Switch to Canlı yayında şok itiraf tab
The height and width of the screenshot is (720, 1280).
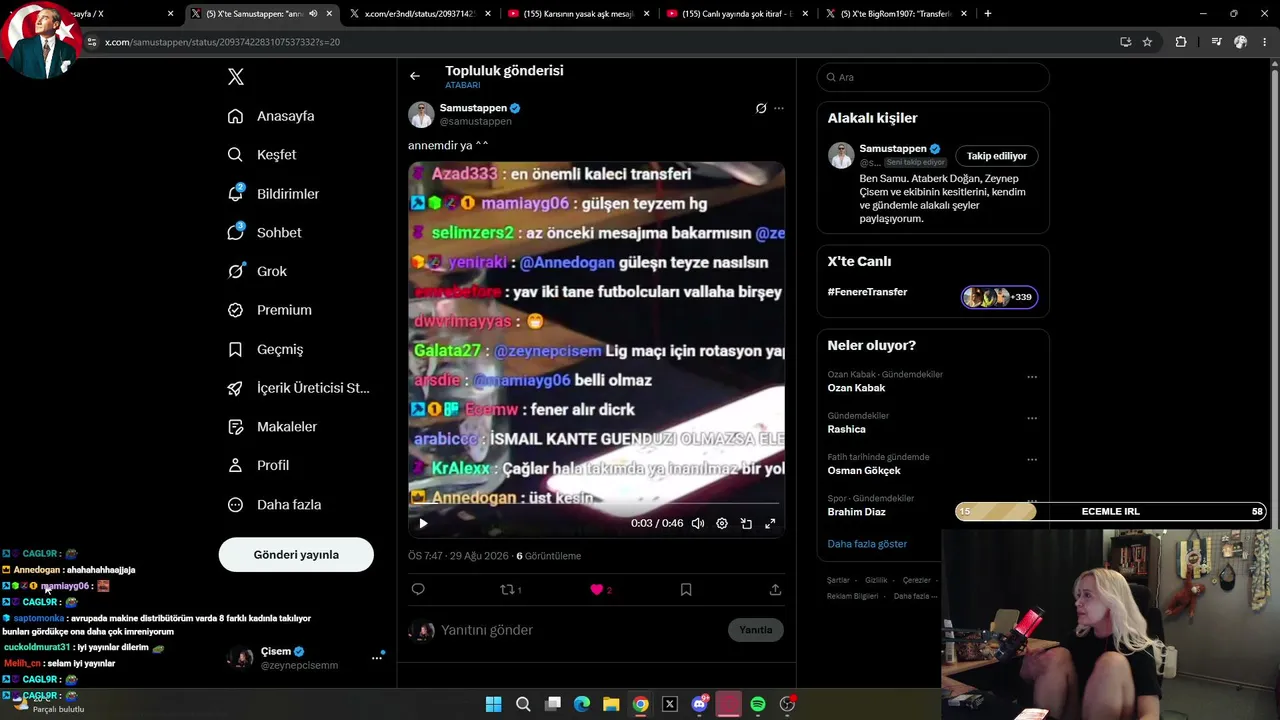[x=738, y=14]
